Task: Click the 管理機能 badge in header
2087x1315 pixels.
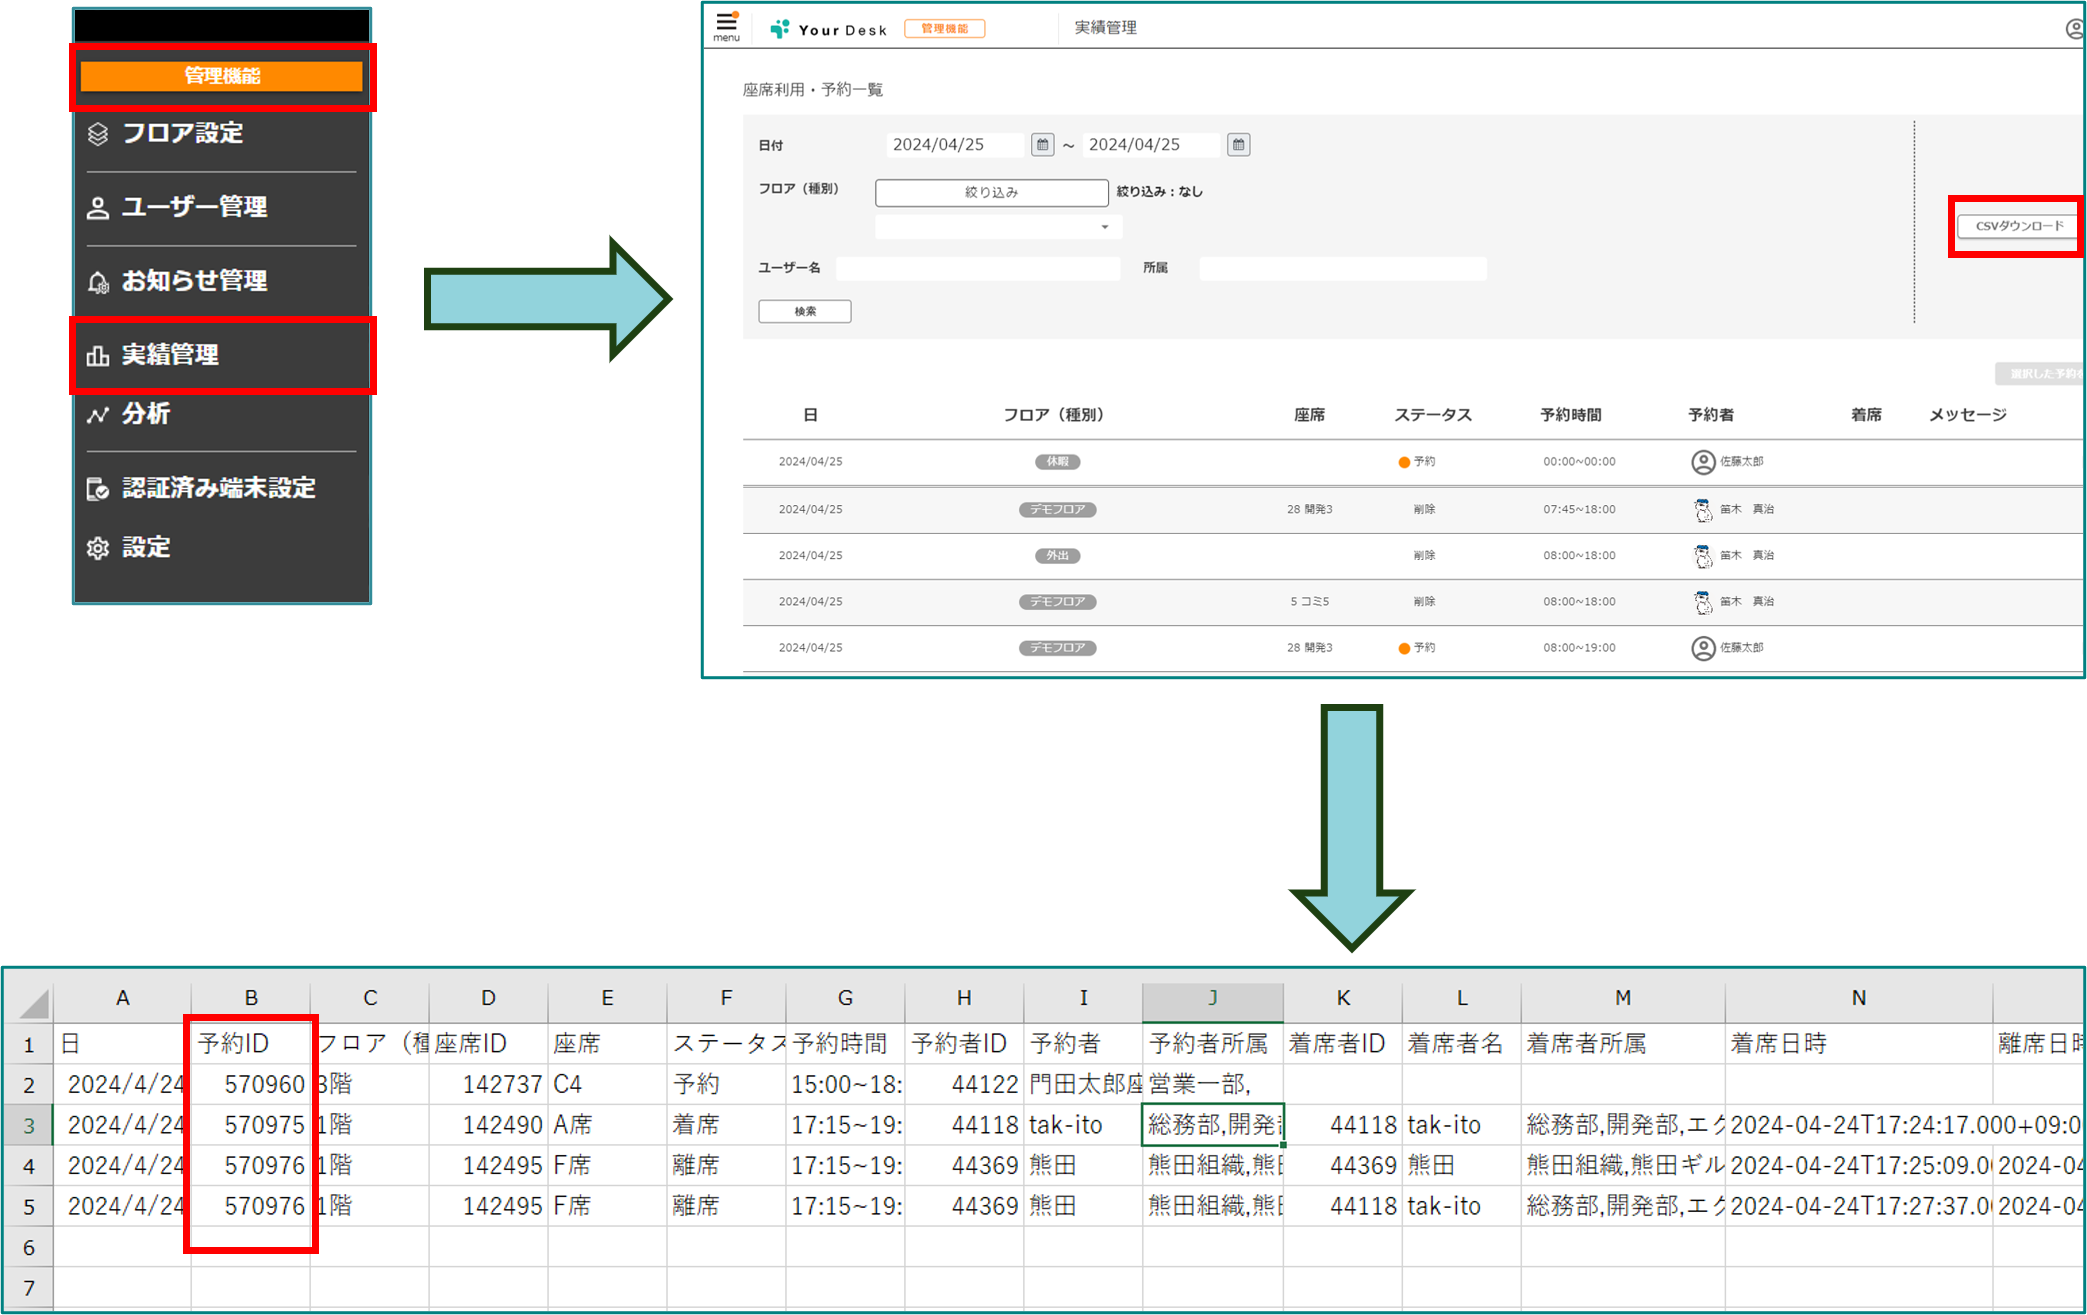Action: 945,28
